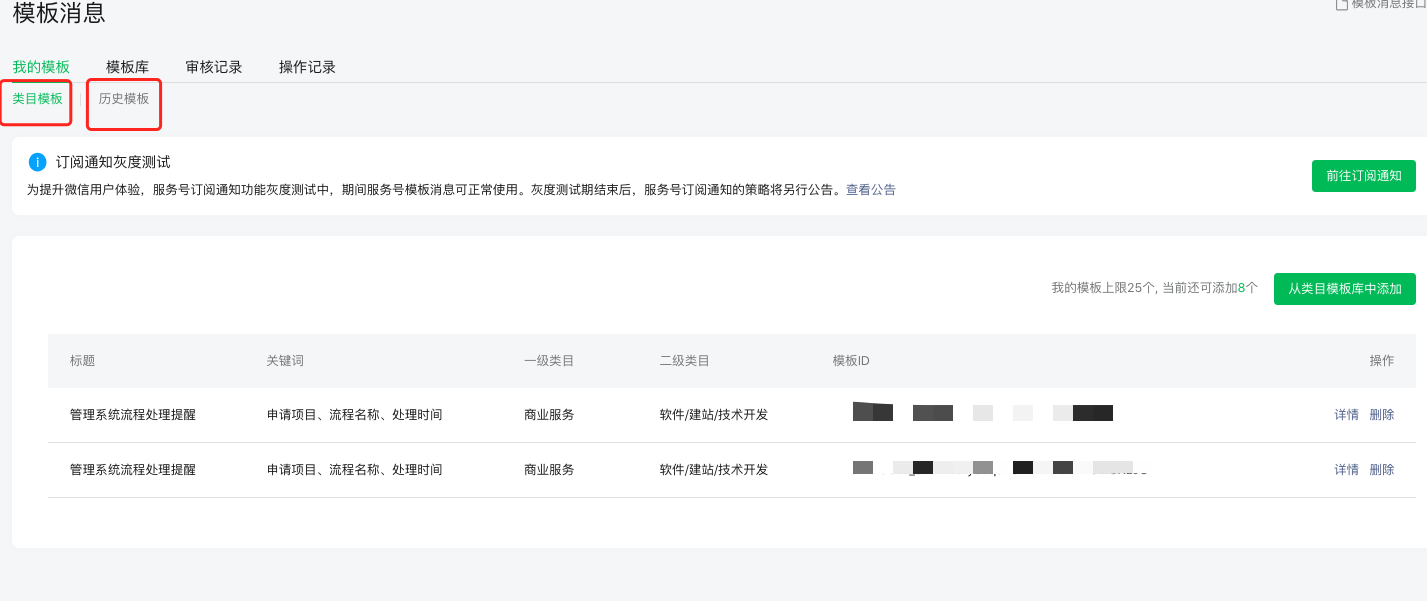Screen dimensions: 1427x601
Task: Open the 查看公告 link
Action: [870, 190]
